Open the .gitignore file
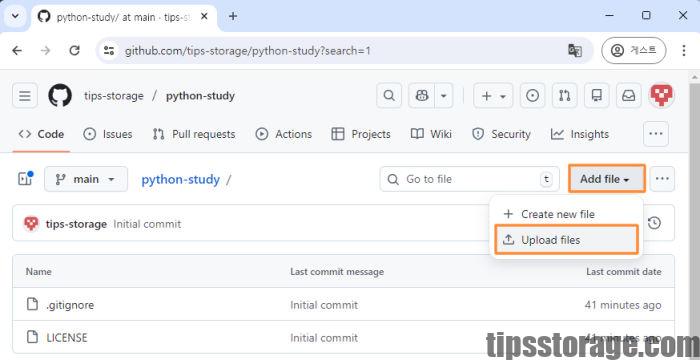 click(x=70, y=305)
